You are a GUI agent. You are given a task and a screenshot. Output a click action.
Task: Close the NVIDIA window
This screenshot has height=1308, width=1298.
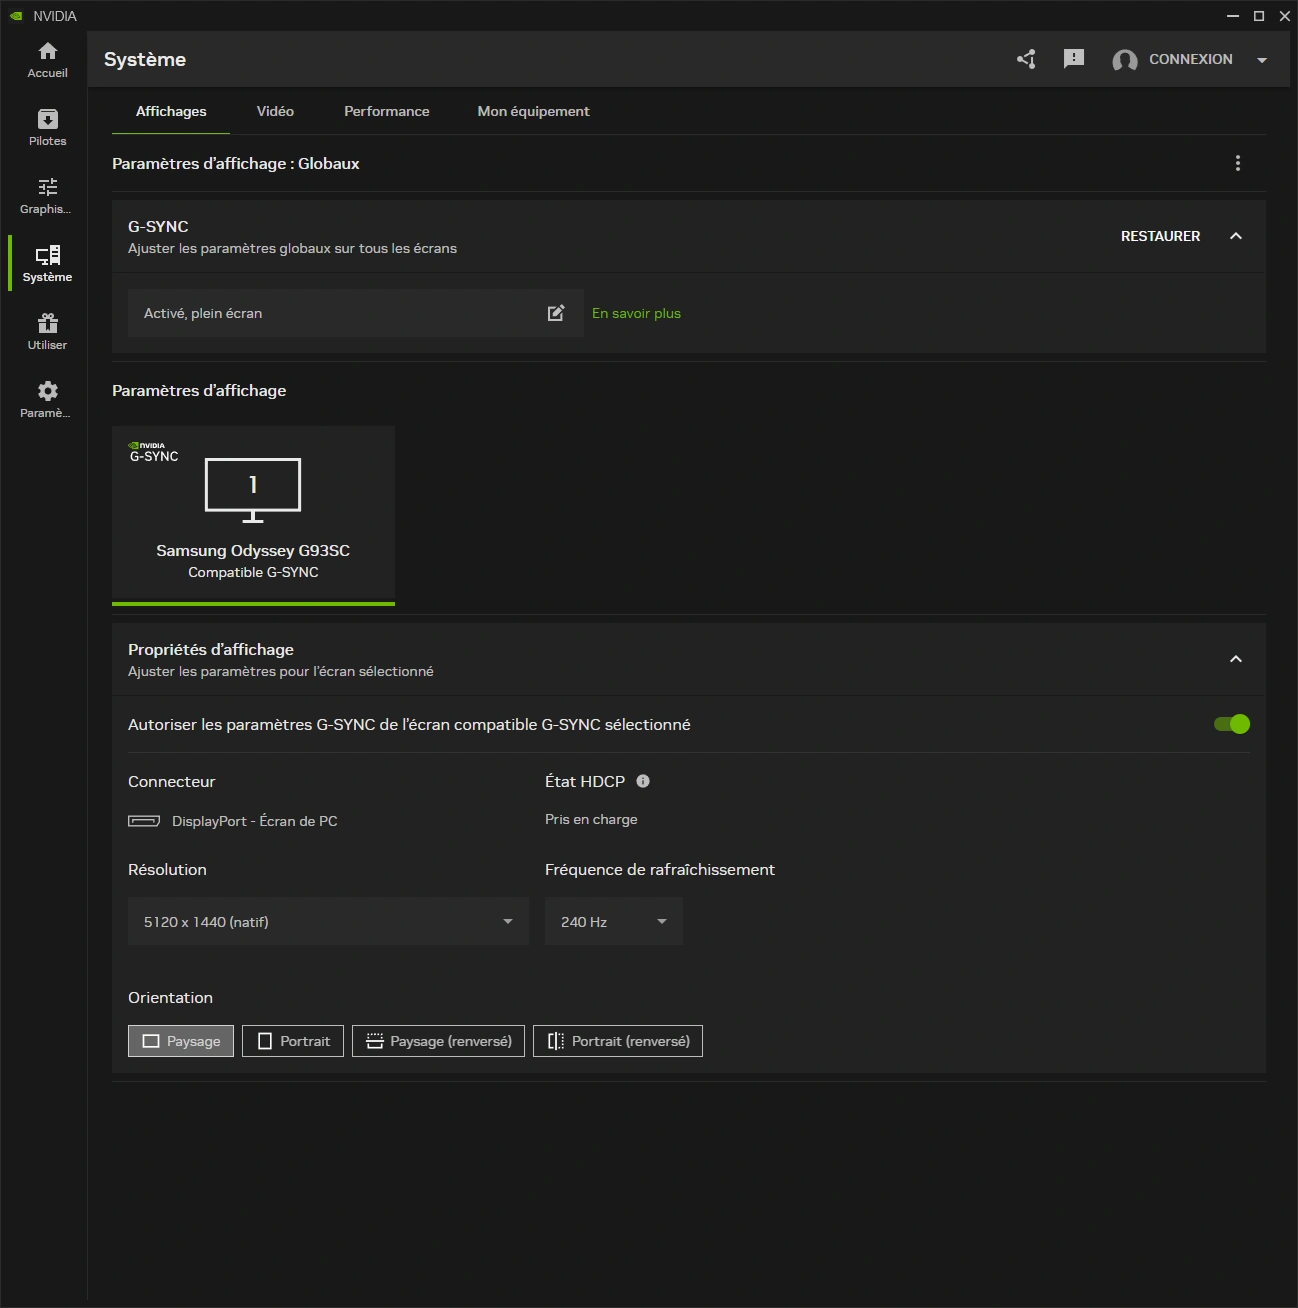(x=1285, y=16)
